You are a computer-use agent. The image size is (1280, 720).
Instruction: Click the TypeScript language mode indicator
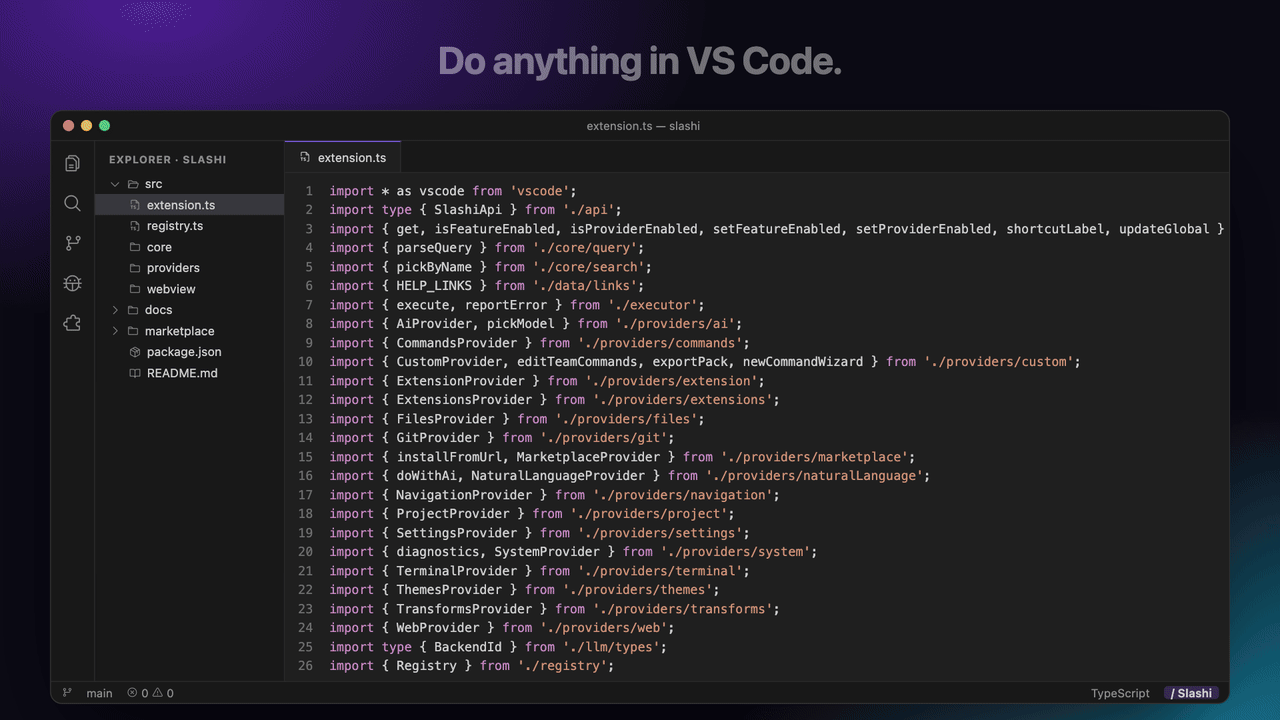[1120, 693]
